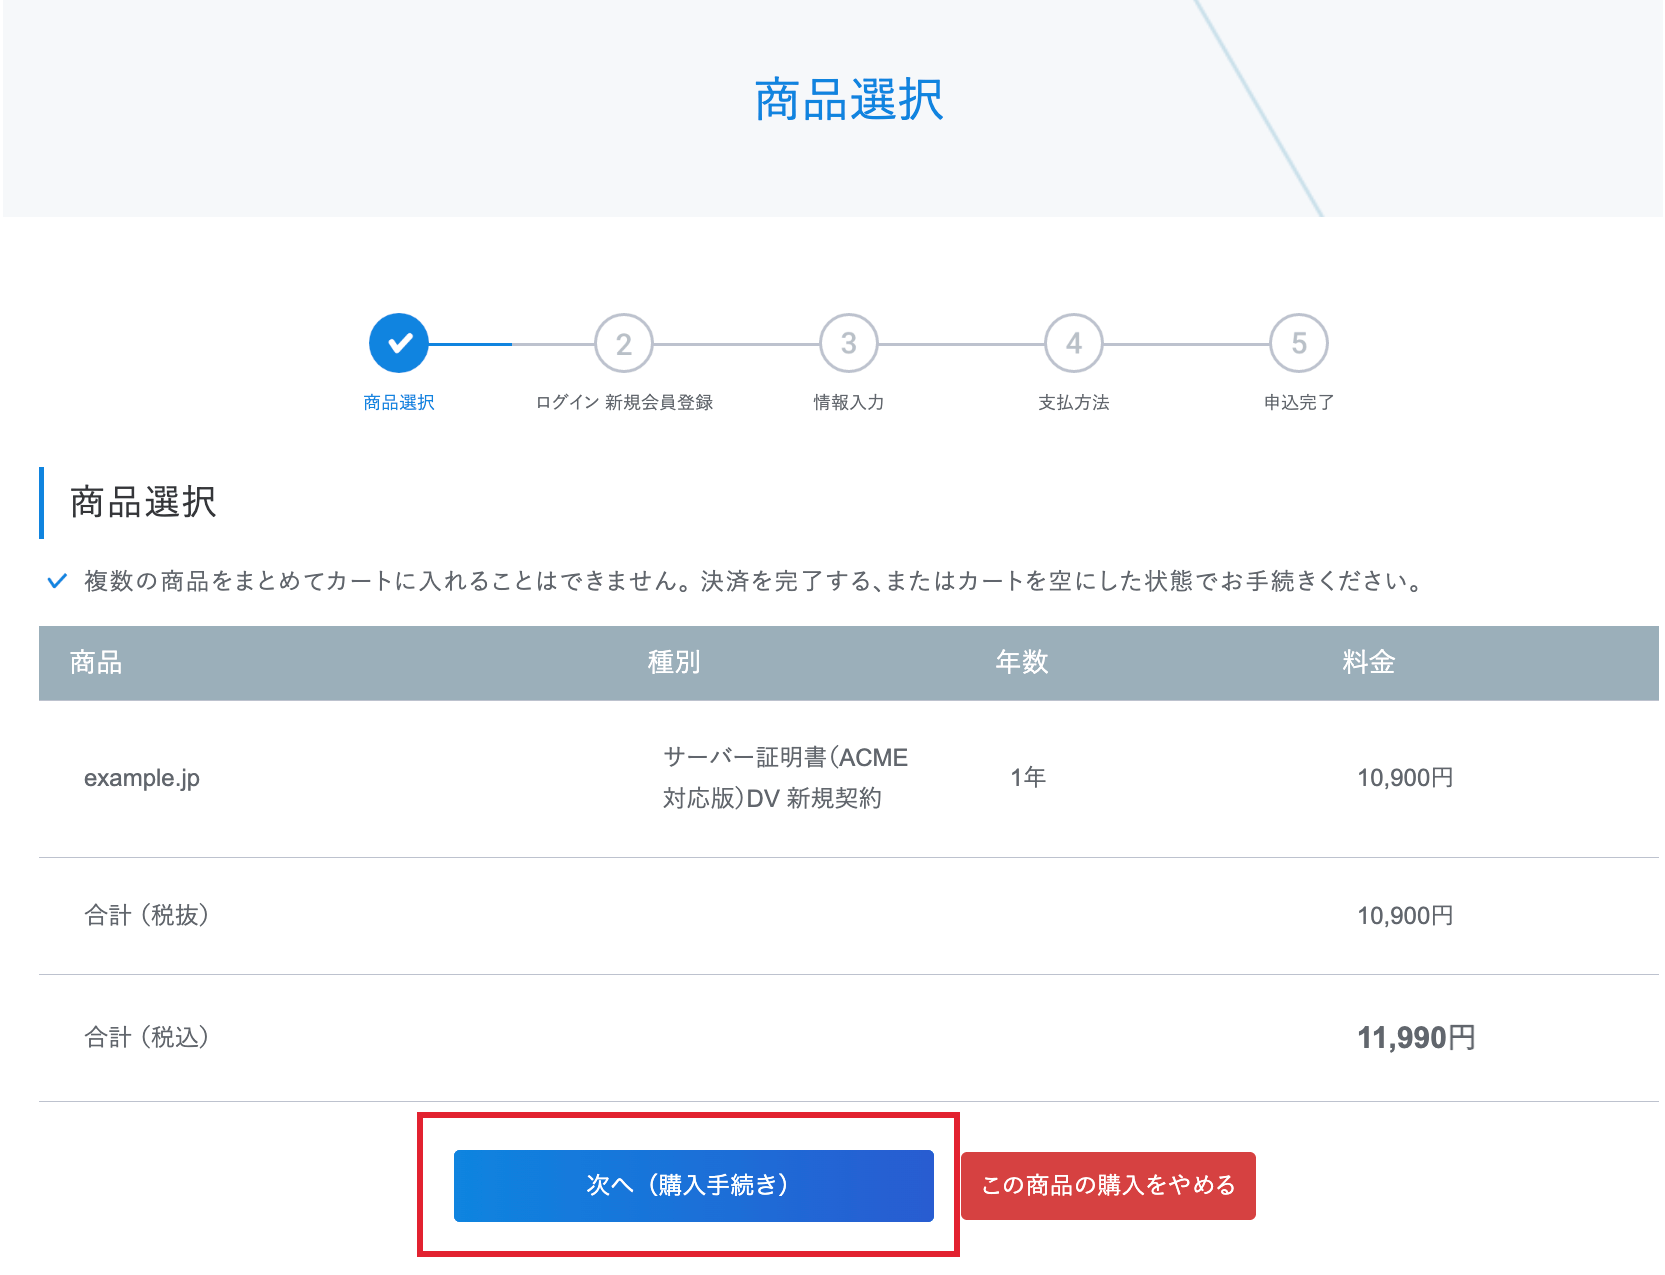Click the 種別 column header
The height and width of the screenshot is (1275, 1665).
(674, 662)
